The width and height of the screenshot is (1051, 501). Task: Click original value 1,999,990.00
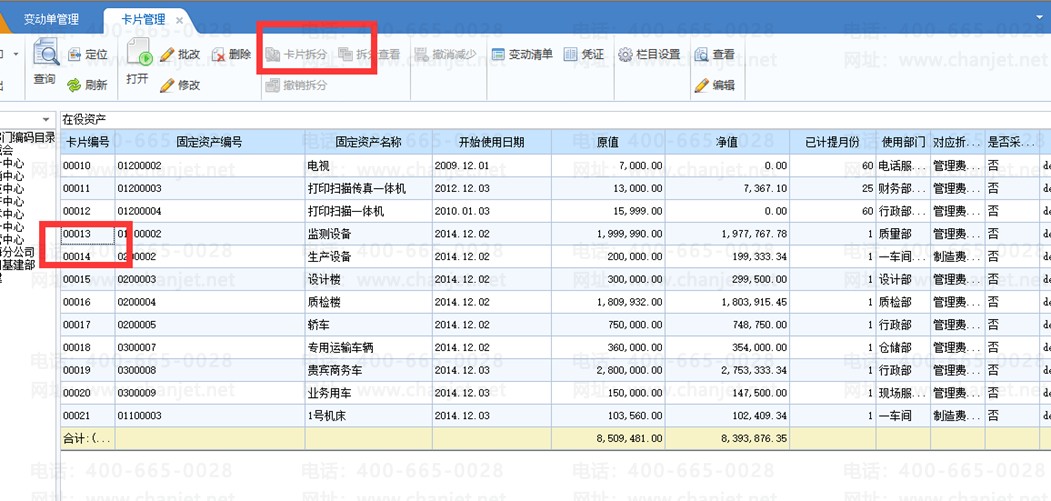coord(629,234)
